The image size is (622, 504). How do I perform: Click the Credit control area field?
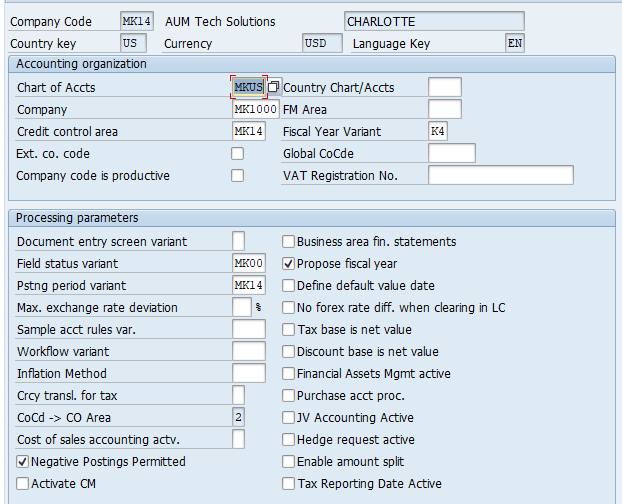click(x=248, y=131)
